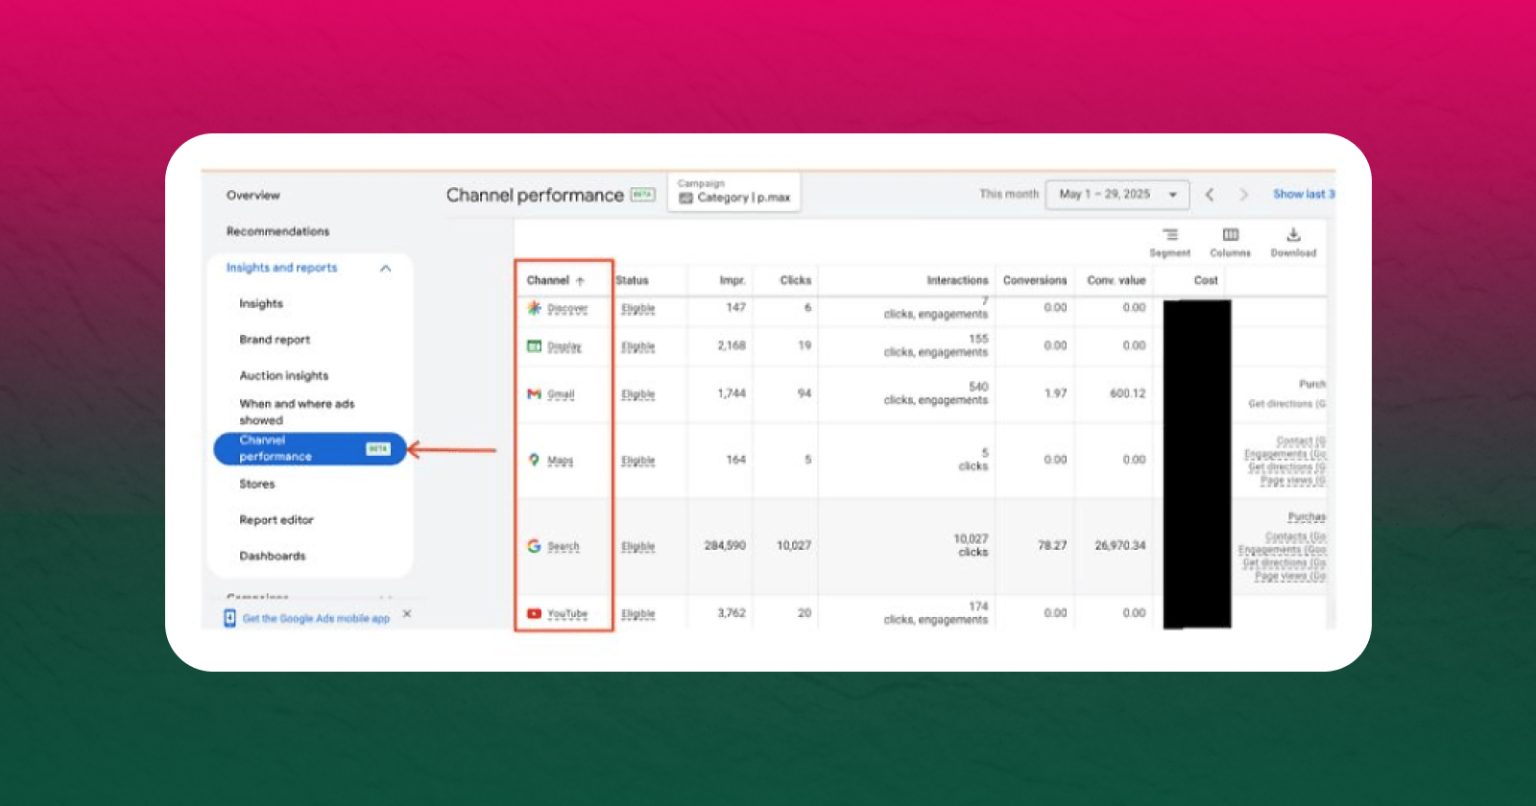Image resolution: width=1536 pixels, height=806 pixels.
Task: Open the Category | p.max campaign selector
Action: point(734,192)
